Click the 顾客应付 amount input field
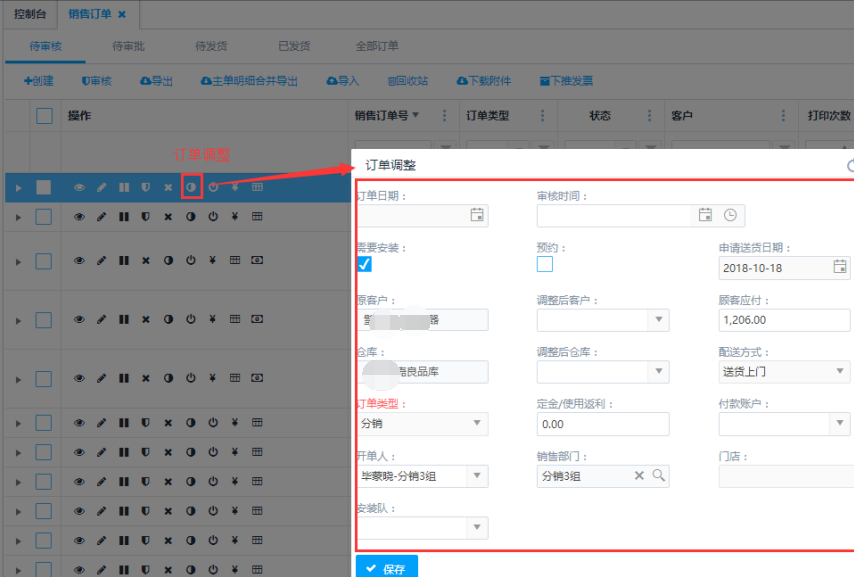The height and width of the screenshot is (577, 854). (x=783, y=320)
